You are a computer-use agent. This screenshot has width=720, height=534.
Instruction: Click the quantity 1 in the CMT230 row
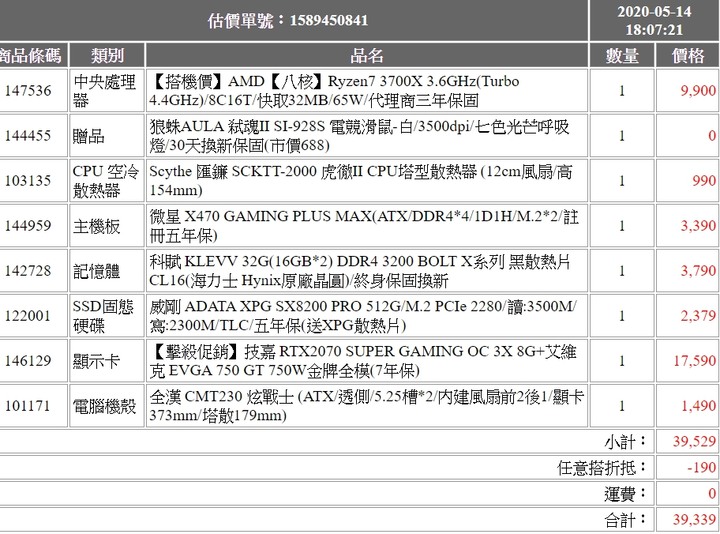tap(622, 405)
